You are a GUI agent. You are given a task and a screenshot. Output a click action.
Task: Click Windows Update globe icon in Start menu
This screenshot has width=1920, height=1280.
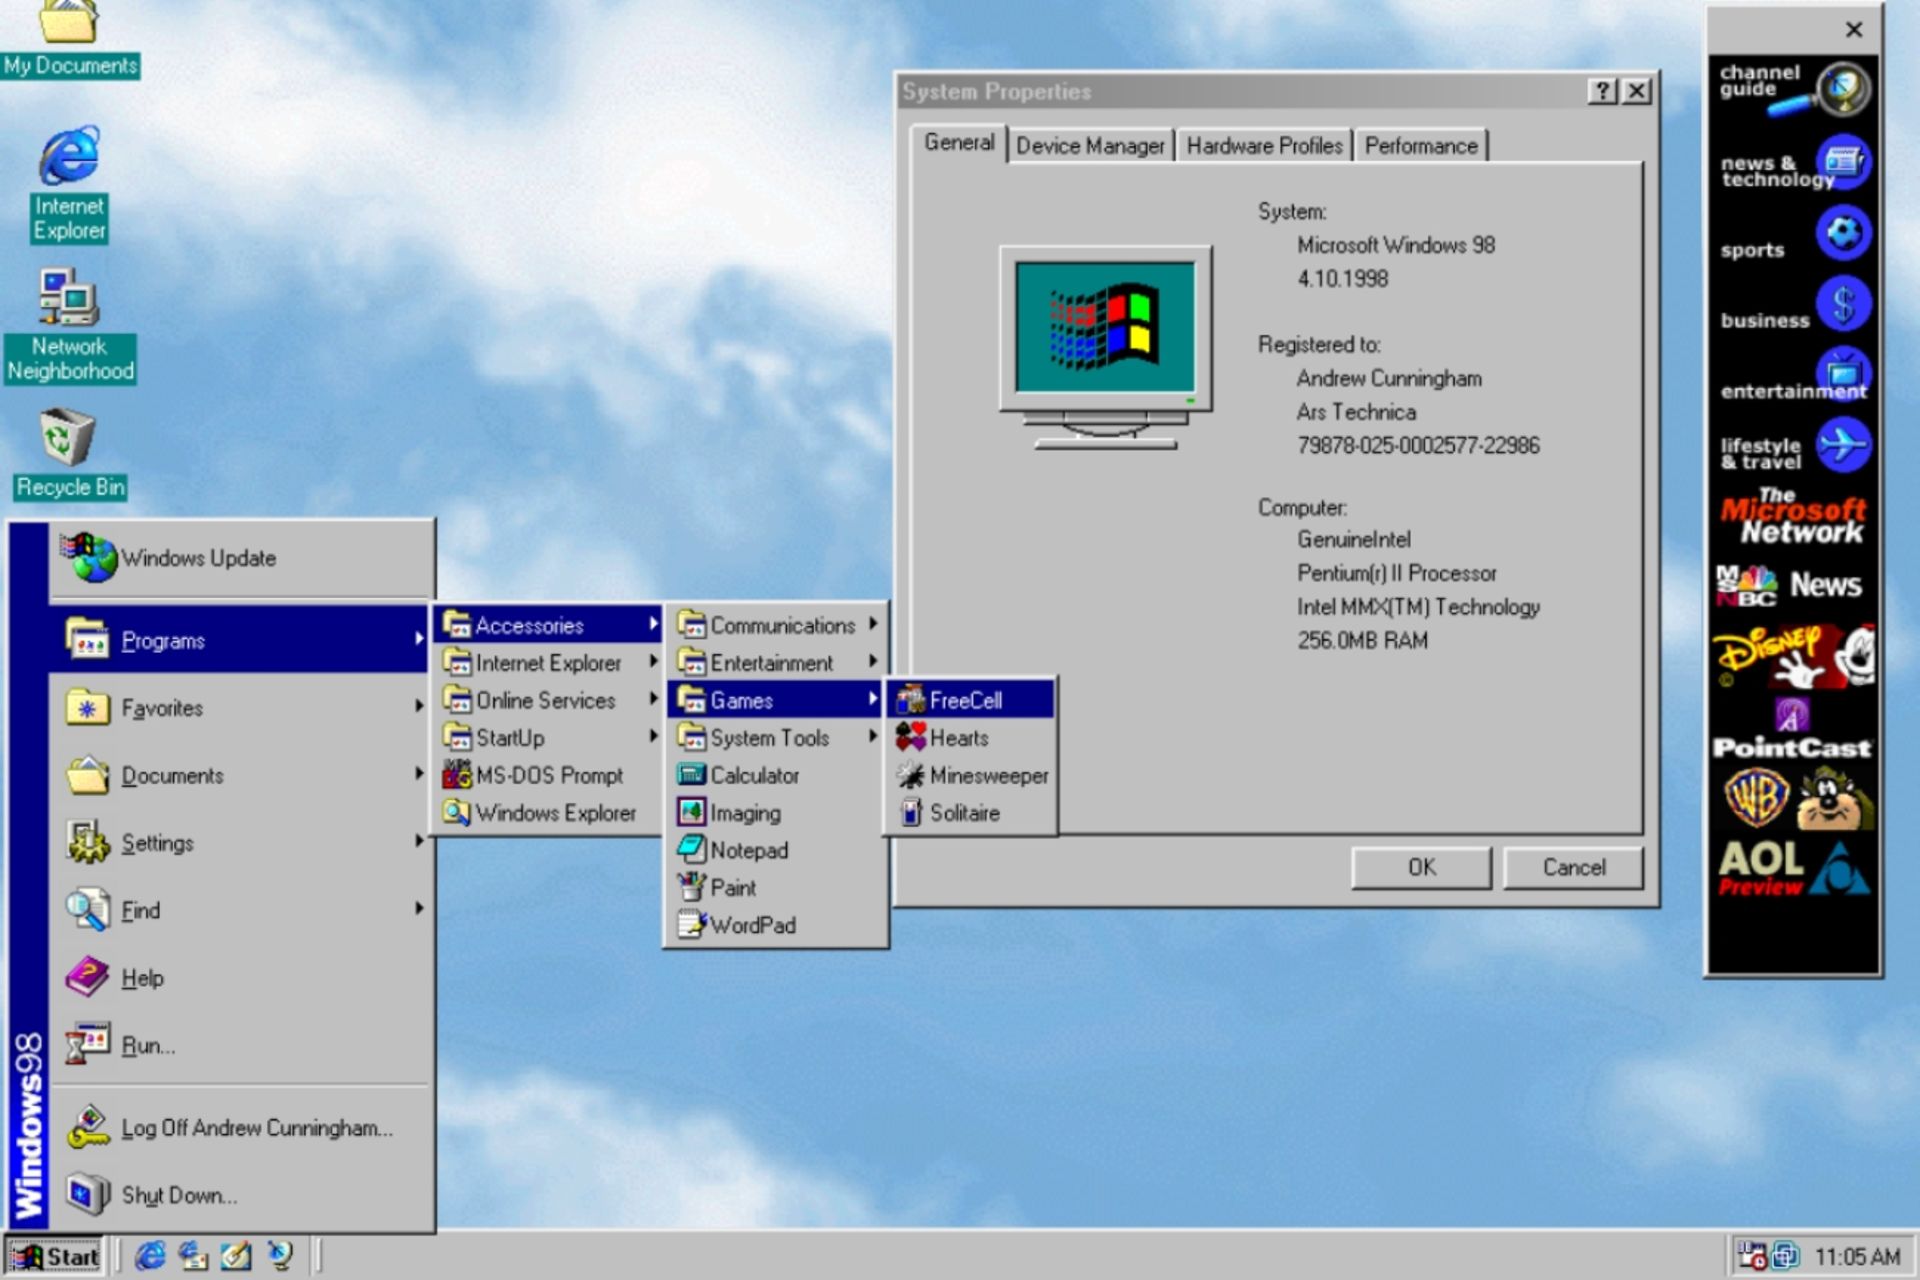[88, 558]
